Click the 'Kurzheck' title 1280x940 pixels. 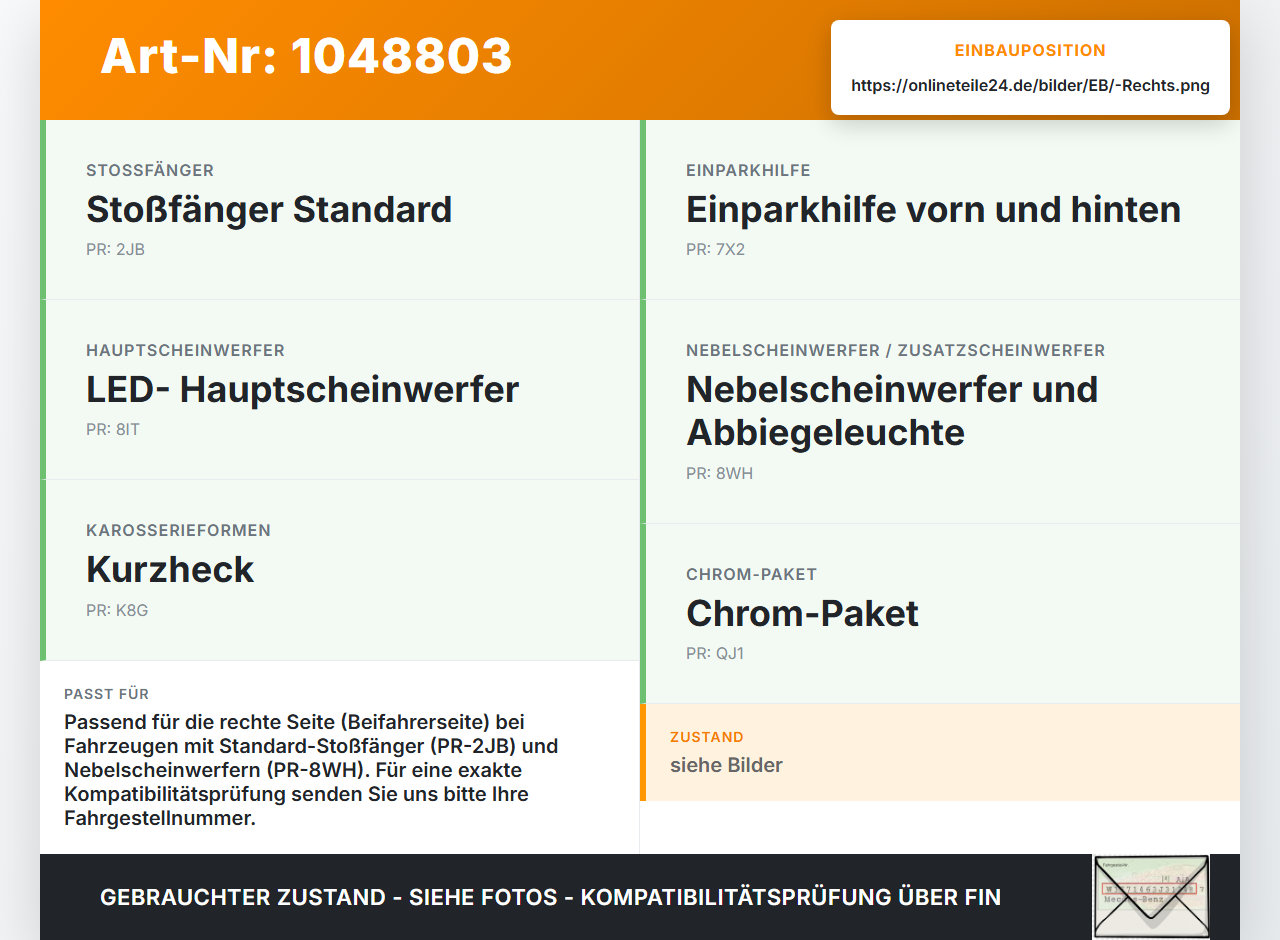(x=170, y=570)
